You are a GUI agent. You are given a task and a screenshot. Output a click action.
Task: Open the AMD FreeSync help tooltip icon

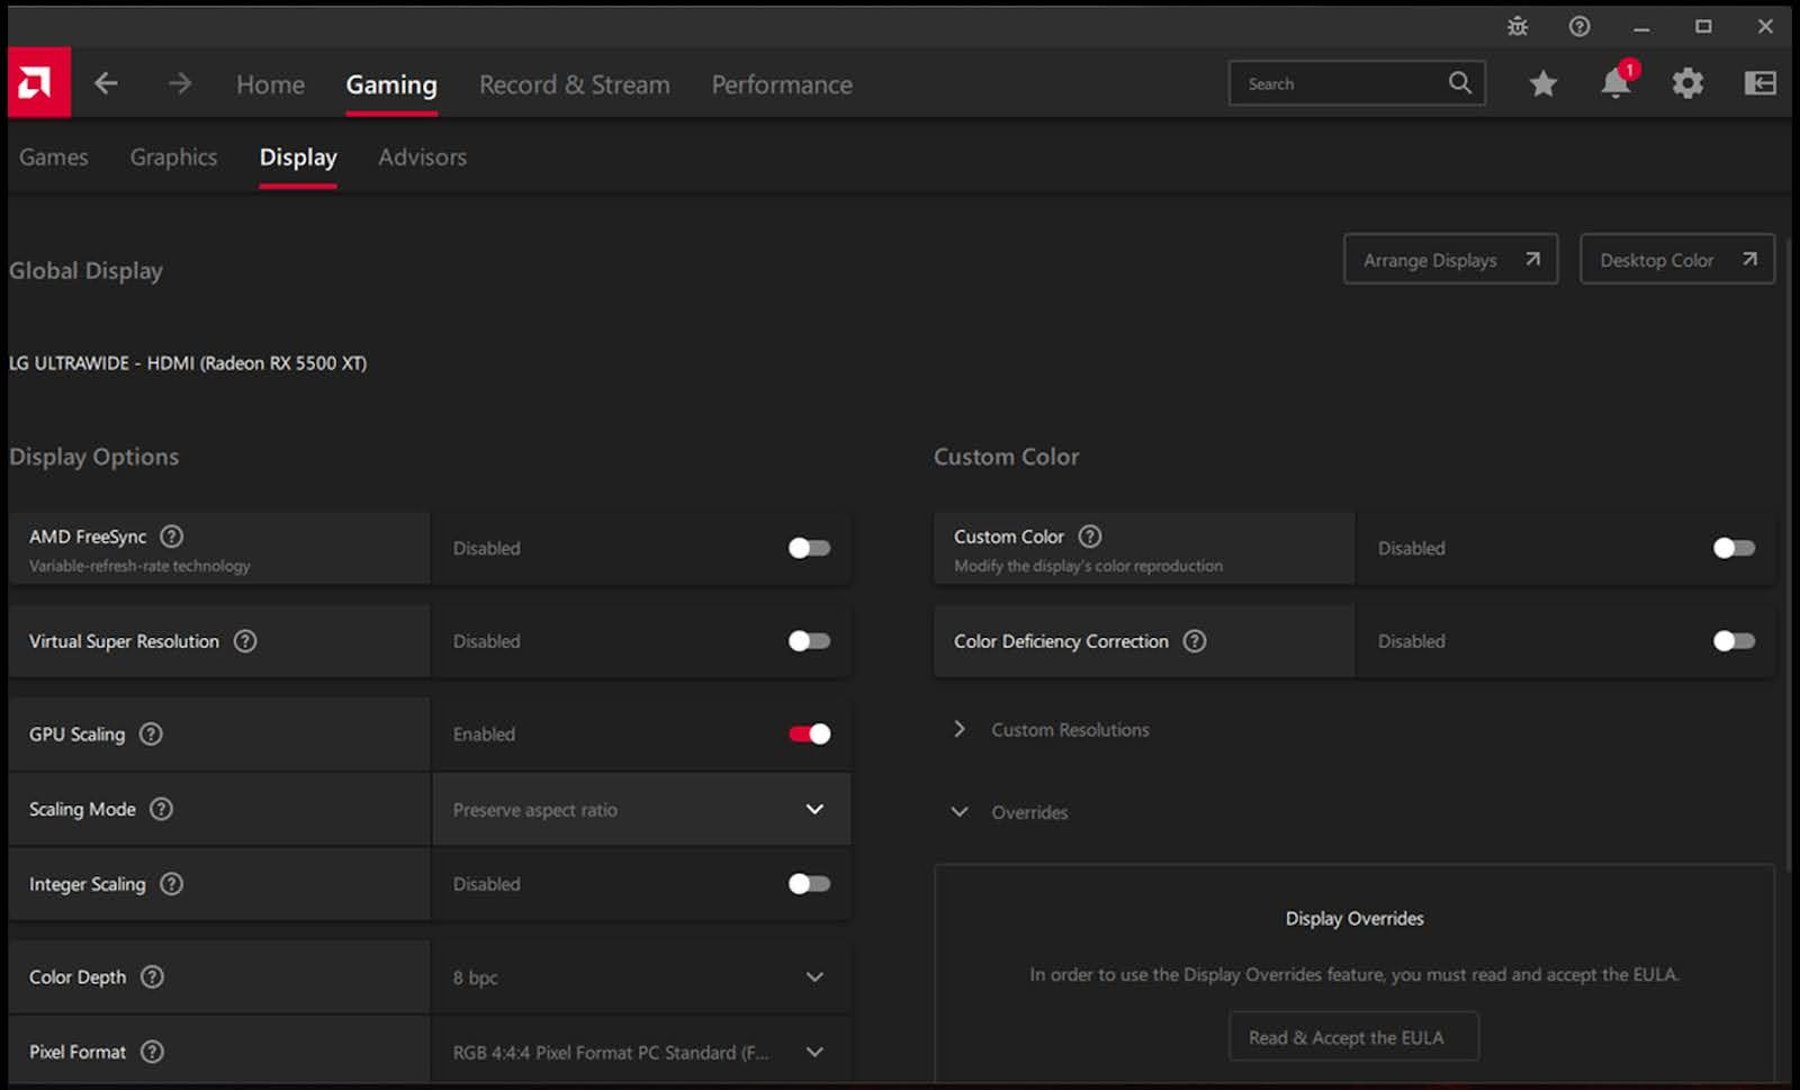tap(171, 537)
